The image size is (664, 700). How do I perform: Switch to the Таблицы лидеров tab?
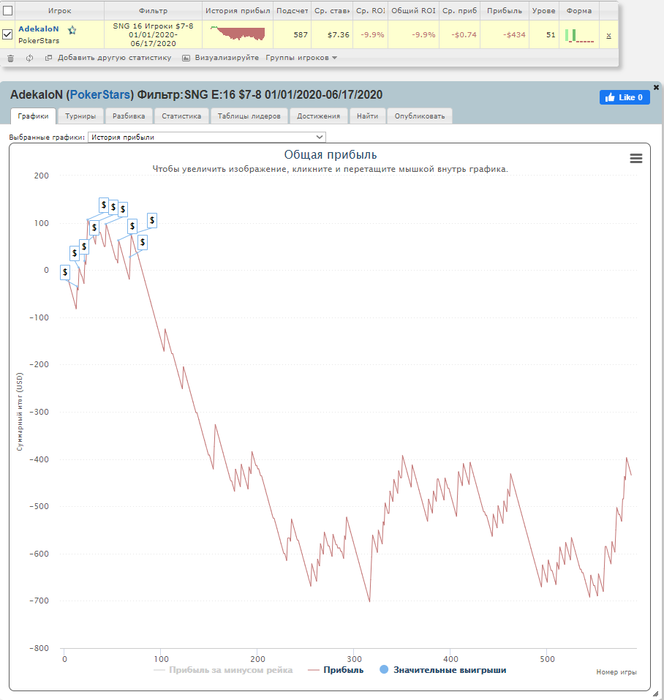click(x=249, y=116)
